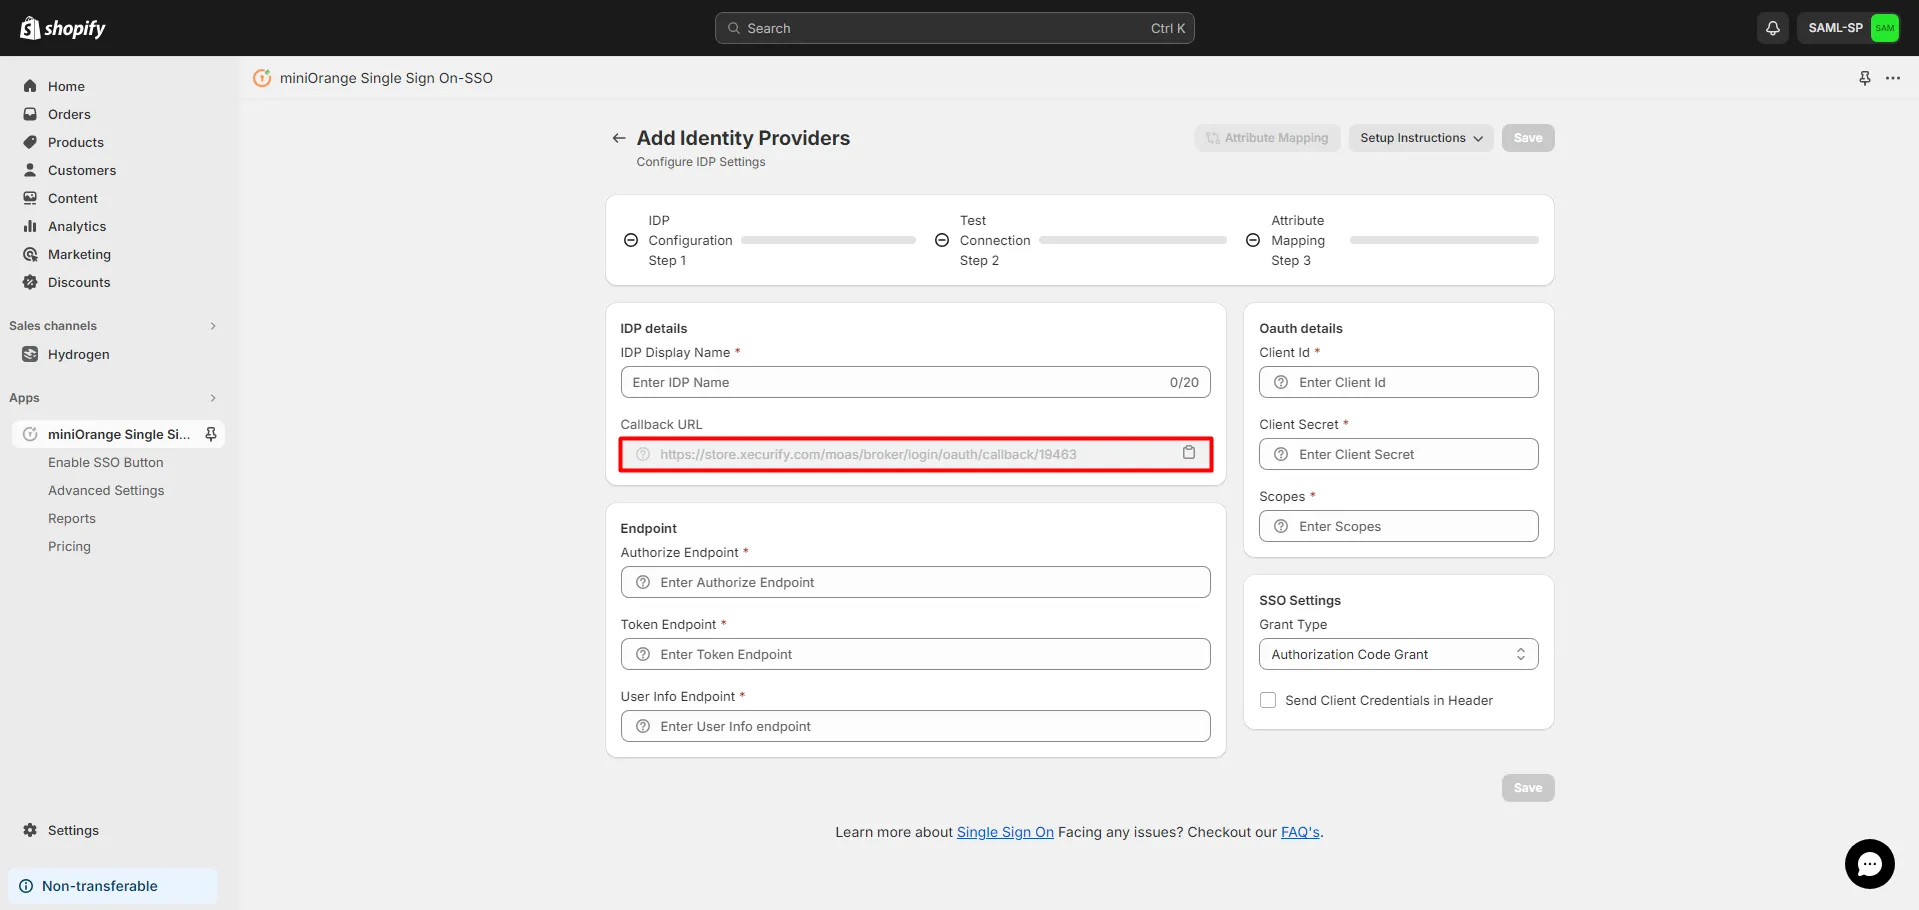The height and width of the screenshot is (910, 1919).
Task: Expand the Sales channels section
Action: 213,326
